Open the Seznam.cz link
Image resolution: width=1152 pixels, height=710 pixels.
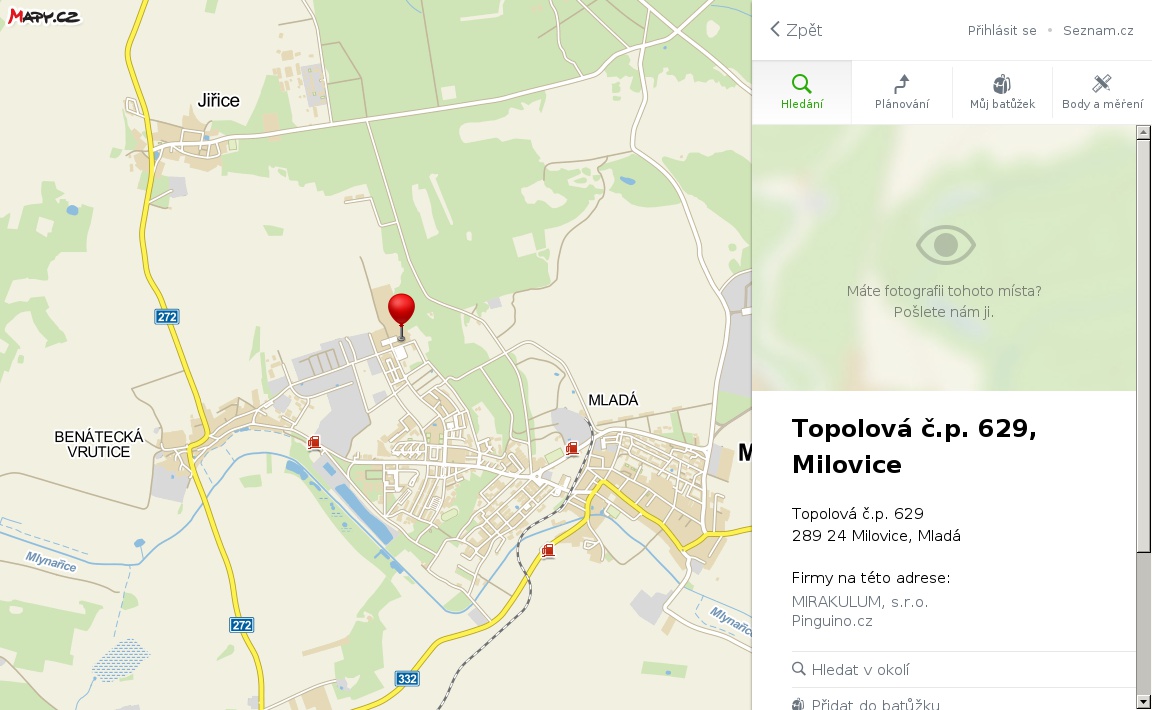1098,30
